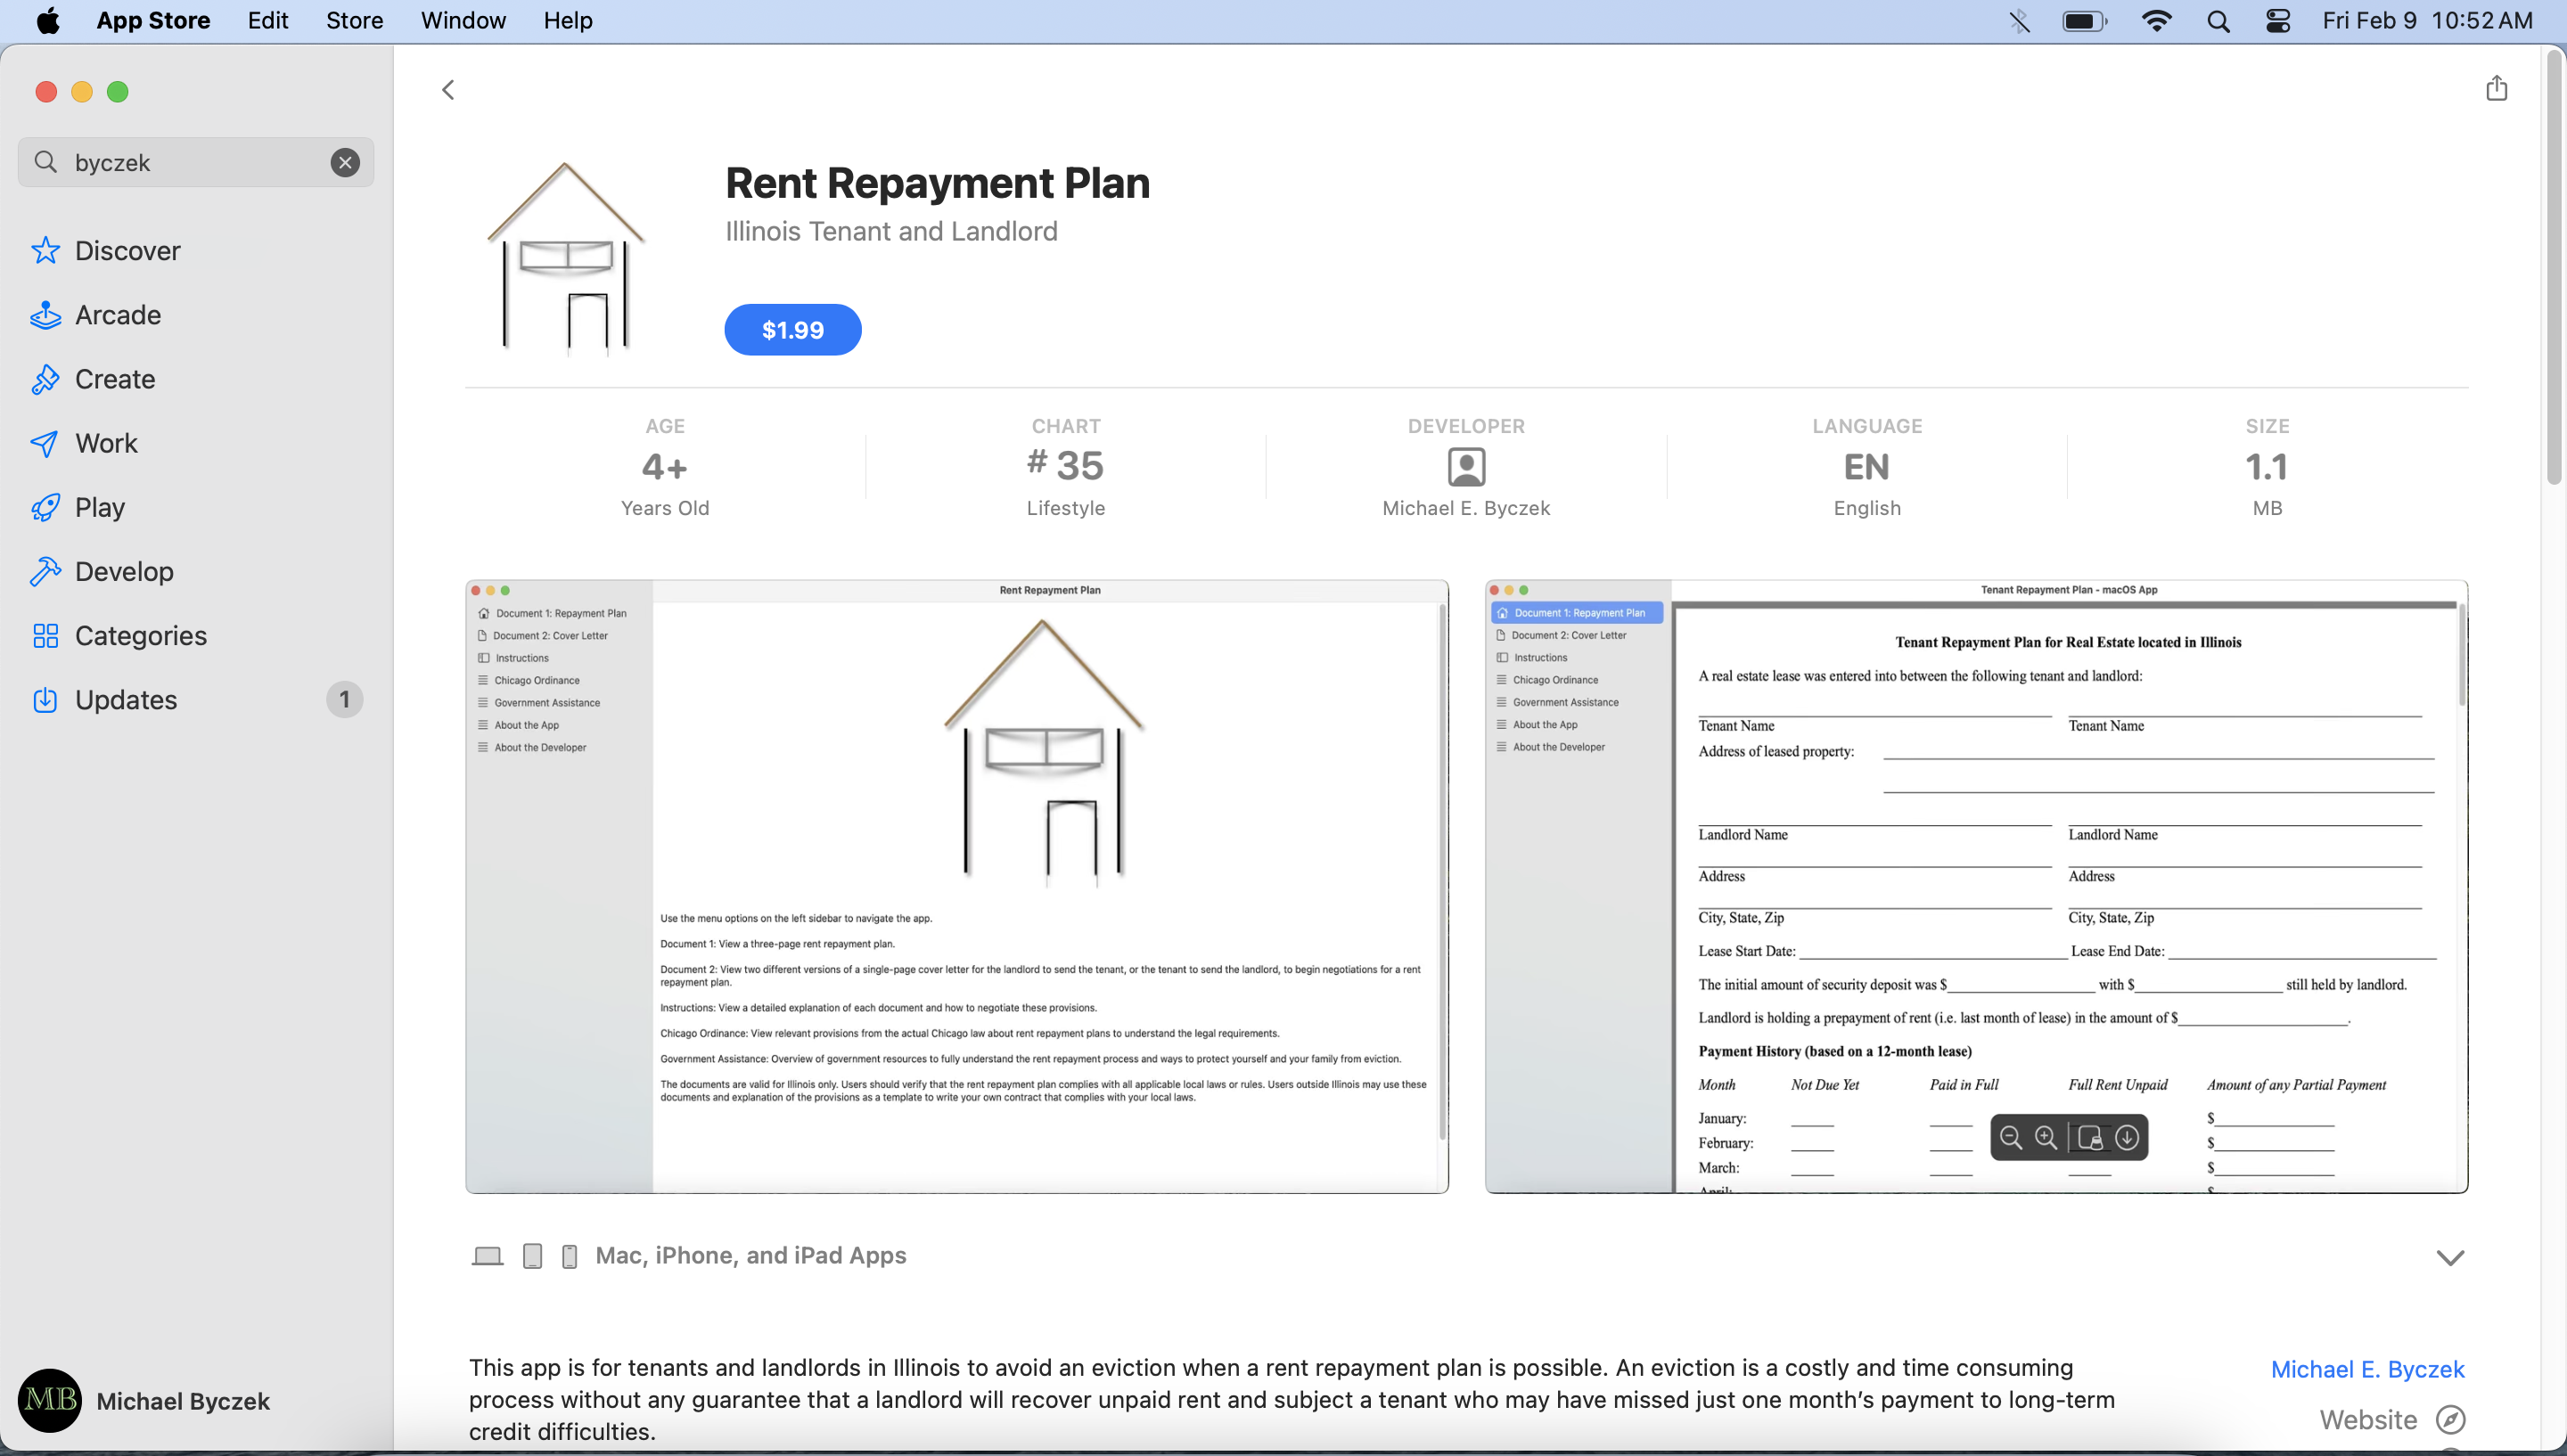Click the Michael E. Byczek developer label
Screen dimensions: 2567x1456
[x=1466, y=508]
